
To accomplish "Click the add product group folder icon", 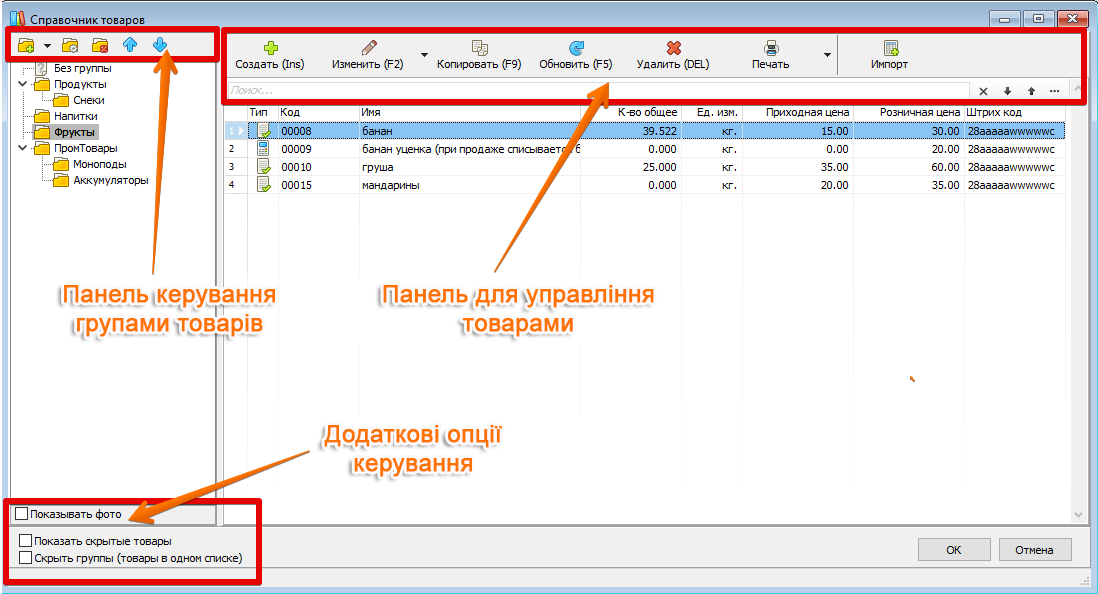I will [x=26, y=46].
